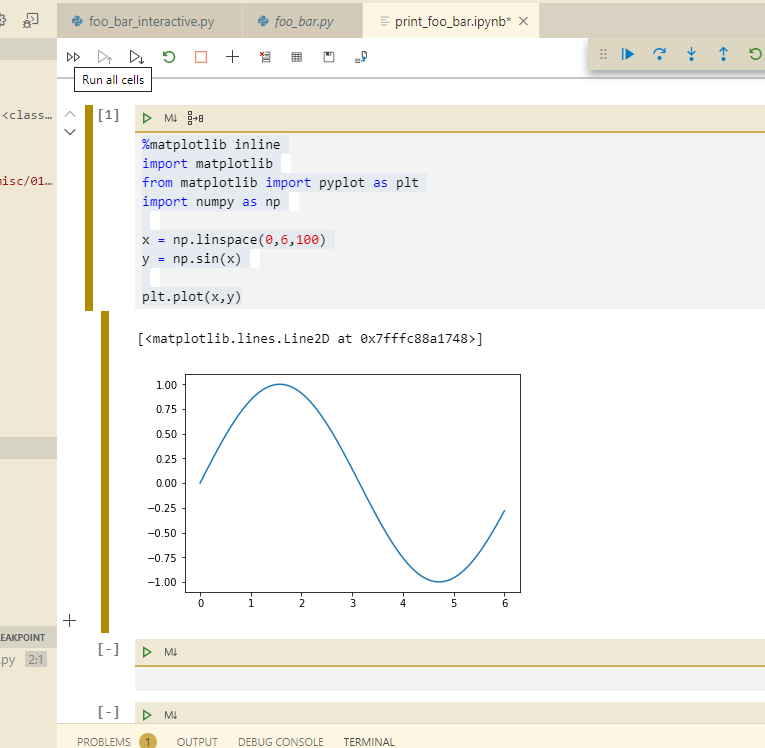This screenshot has width=765, height=748.
Task: Add a cell below using the left-margin plus
Action: click(x=69, y=620)
